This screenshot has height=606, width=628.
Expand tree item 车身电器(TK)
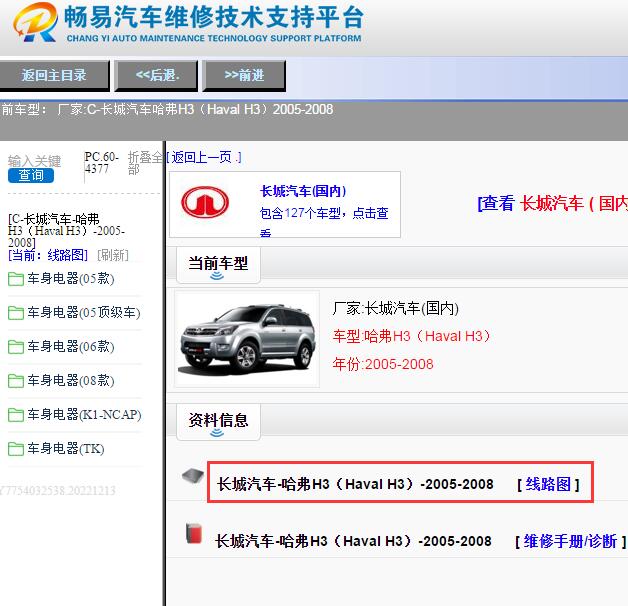[66, 449]
